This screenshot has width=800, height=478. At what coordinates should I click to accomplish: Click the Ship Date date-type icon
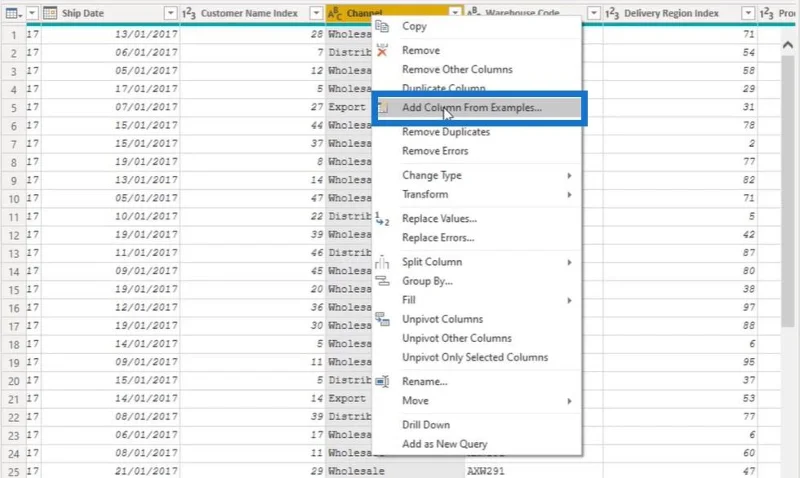pos(50,13)
